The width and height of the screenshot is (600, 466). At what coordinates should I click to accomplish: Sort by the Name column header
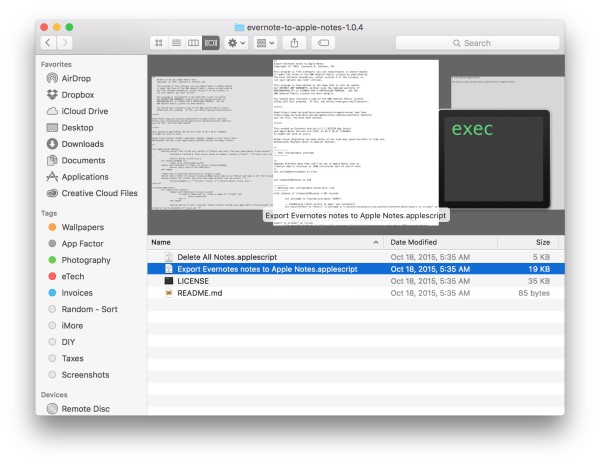(x=161, y=243)
